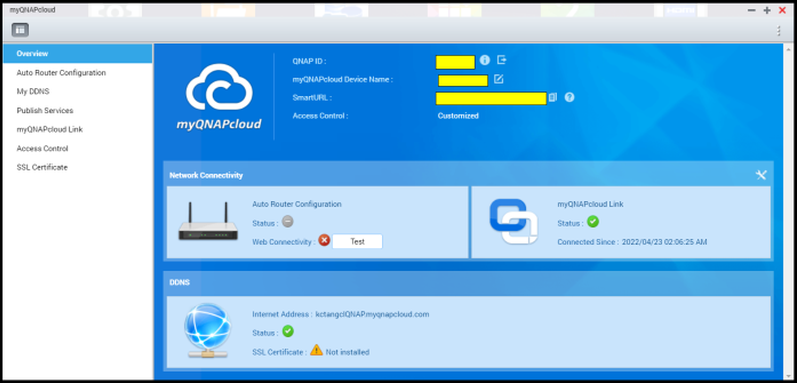797x383 pixels.
Task: Open Access Control settings in sidebar
Action: pyautogui.click(x=42, y=148)
